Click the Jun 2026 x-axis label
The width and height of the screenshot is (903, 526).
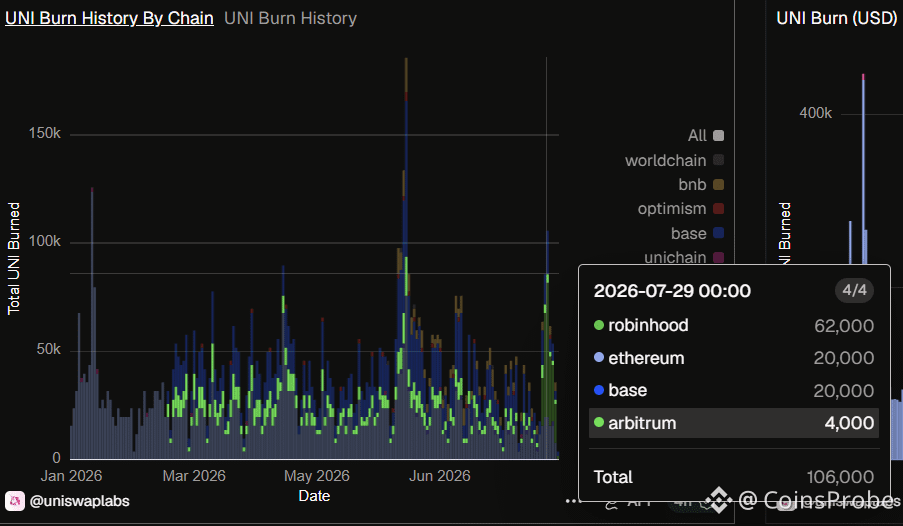[x=439, y=476]
